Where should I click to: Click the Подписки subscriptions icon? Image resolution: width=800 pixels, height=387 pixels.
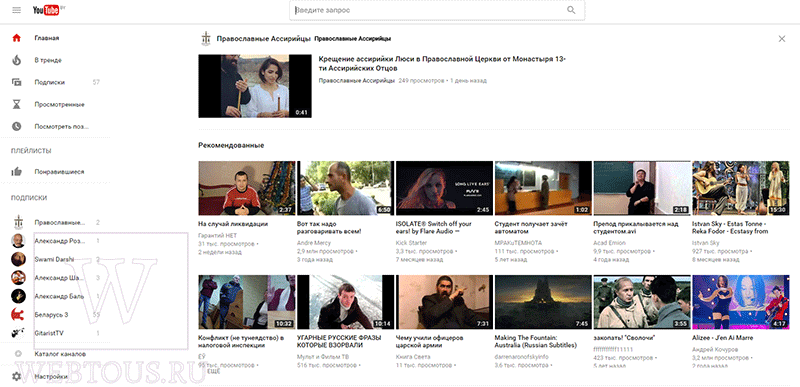pyautogui.click(x=17, y=82)
